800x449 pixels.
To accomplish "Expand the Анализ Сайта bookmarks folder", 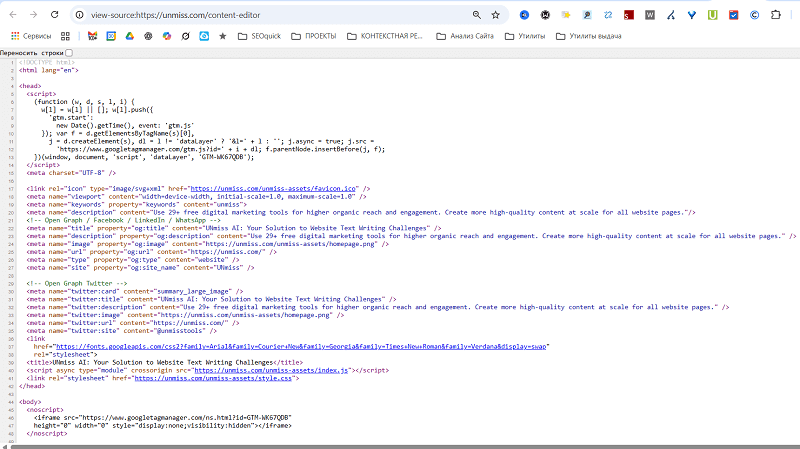I will click(x=465, y=36).
